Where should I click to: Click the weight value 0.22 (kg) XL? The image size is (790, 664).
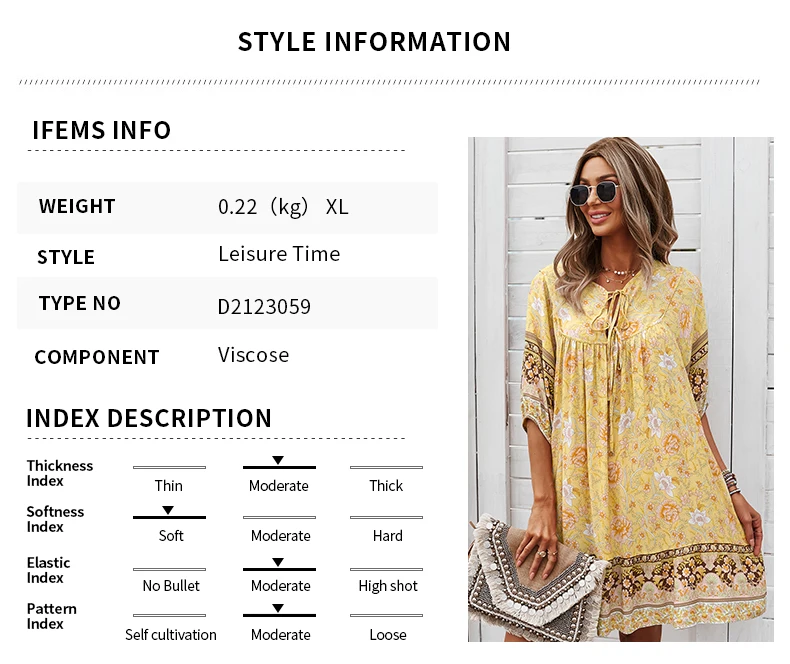283,207
